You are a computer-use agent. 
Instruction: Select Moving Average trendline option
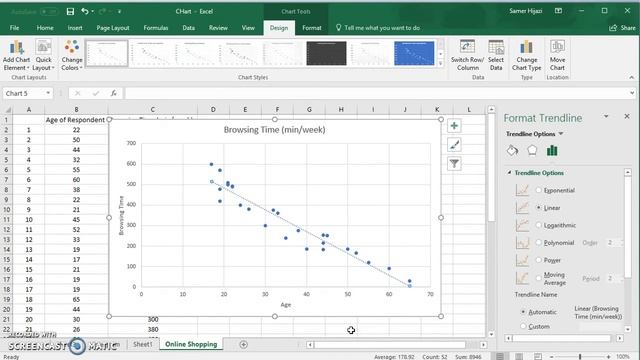[x=538, y=278]
